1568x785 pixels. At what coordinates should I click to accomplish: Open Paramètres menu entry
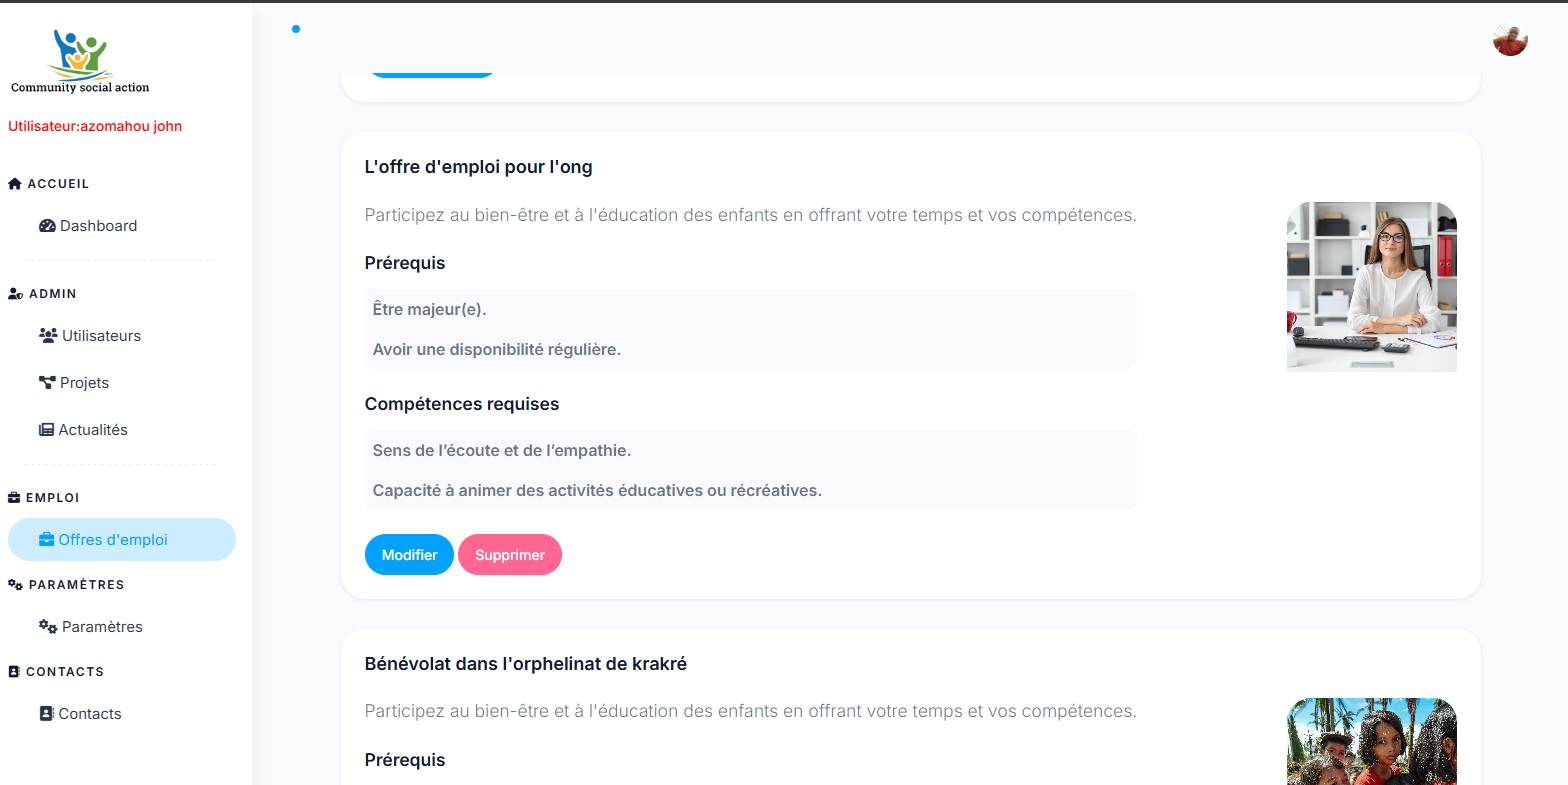[x=102, y=627]
